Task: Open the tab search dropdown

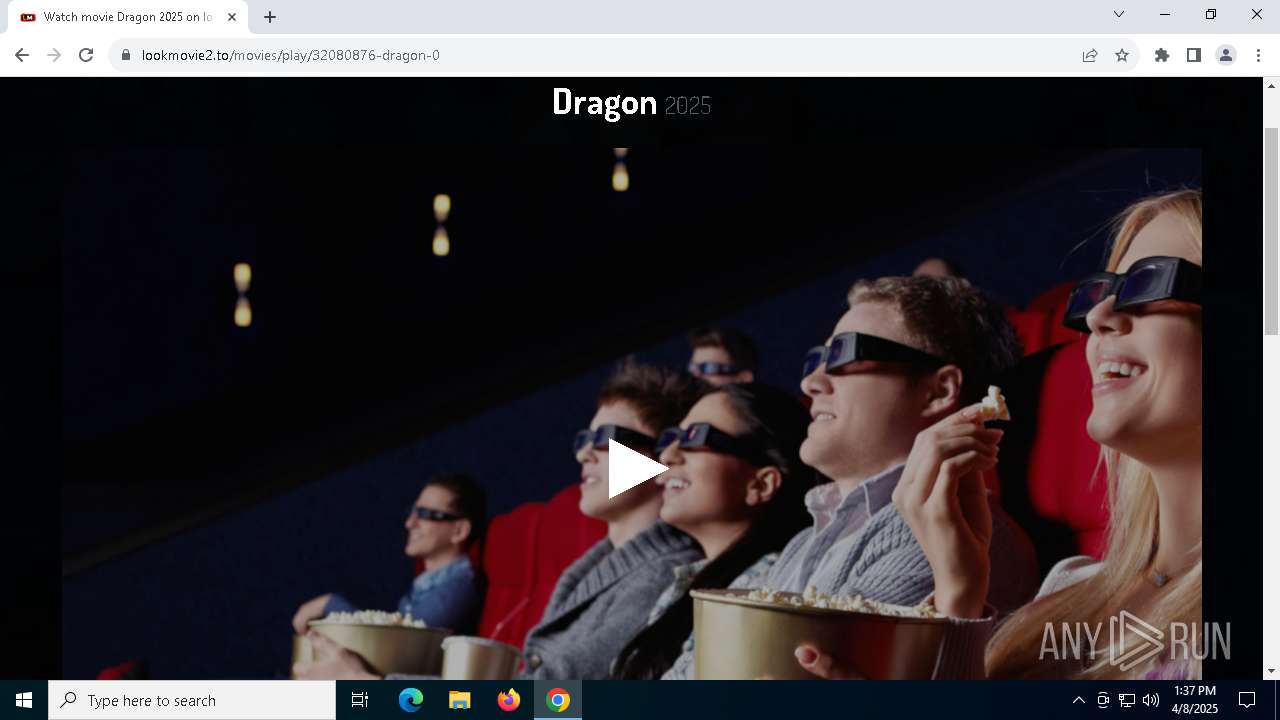Action: pyautogui.click(x=1119, y=14)
